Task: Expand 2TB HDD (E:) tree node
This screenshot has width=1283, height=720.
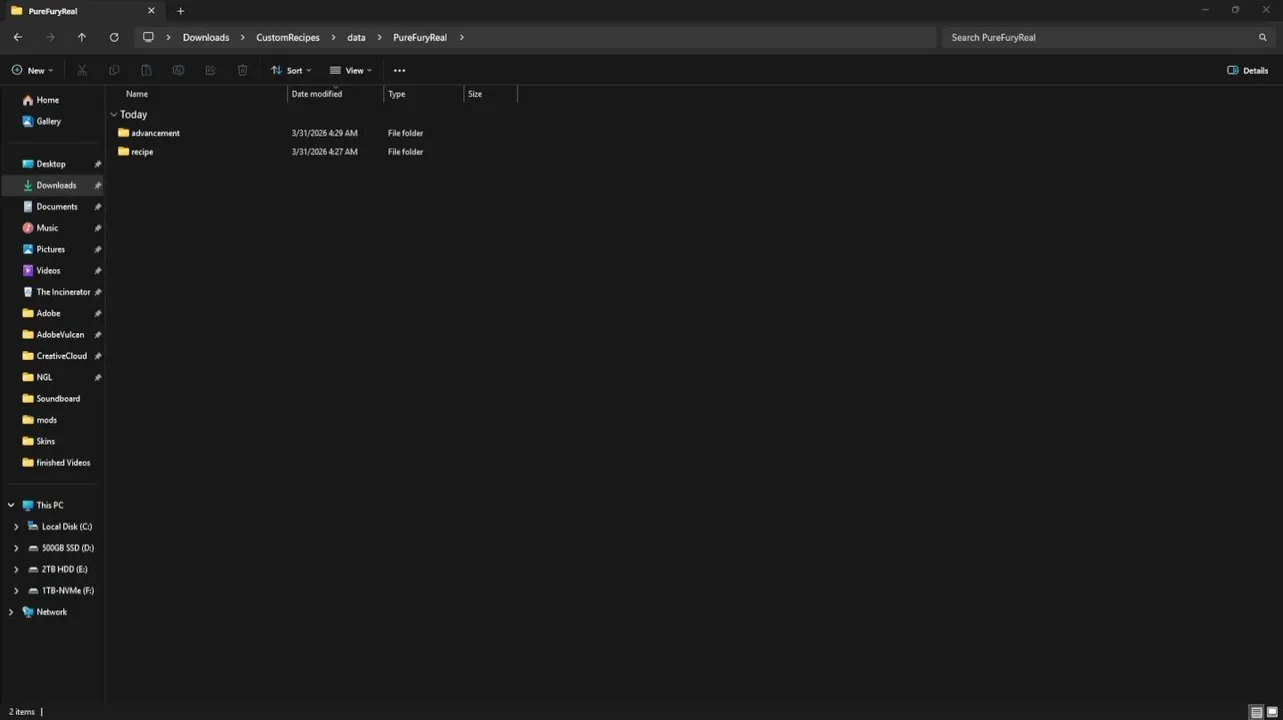Action: 16,569
